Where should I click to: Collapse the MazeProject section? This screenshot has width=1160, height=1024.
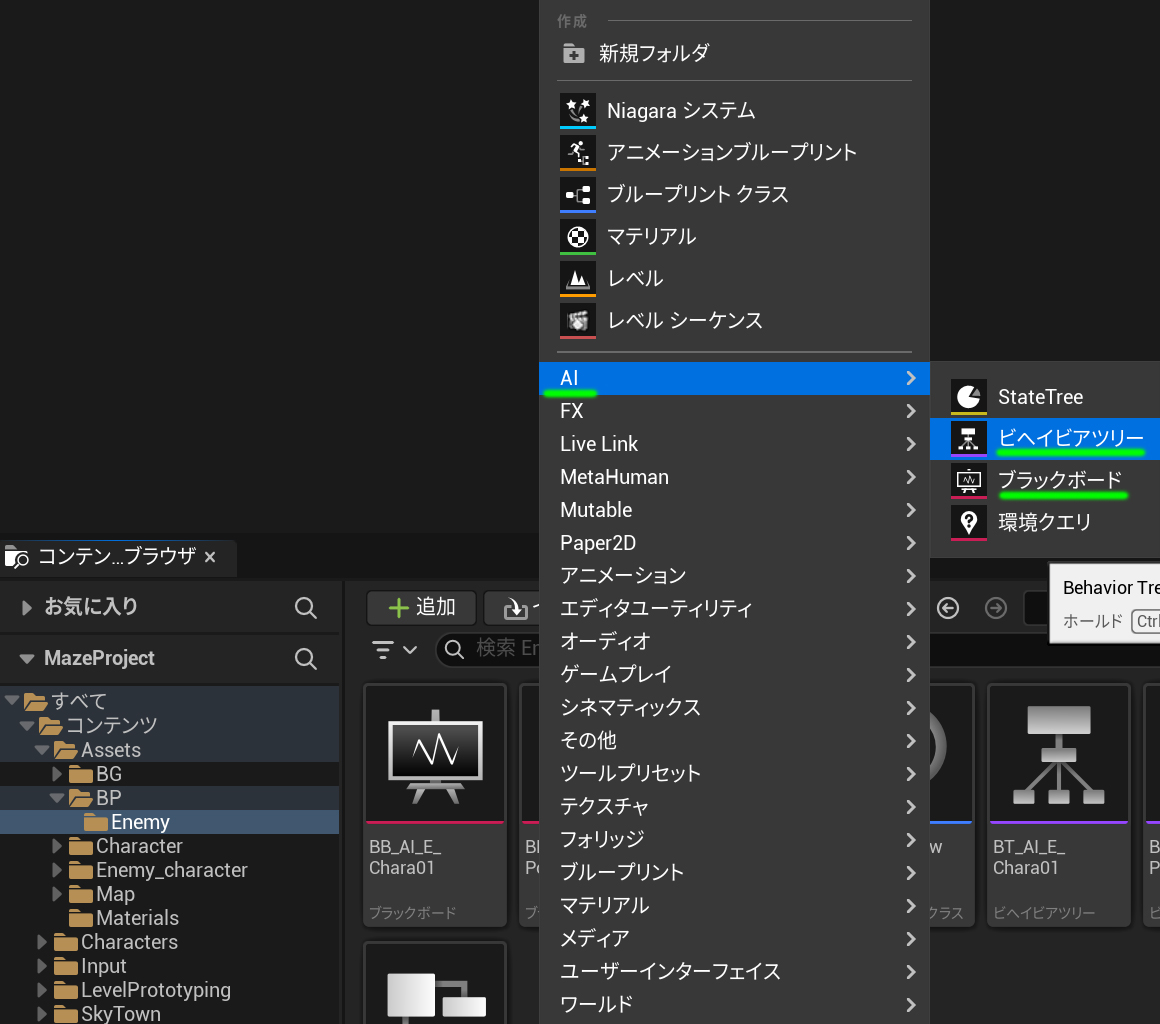26,659
